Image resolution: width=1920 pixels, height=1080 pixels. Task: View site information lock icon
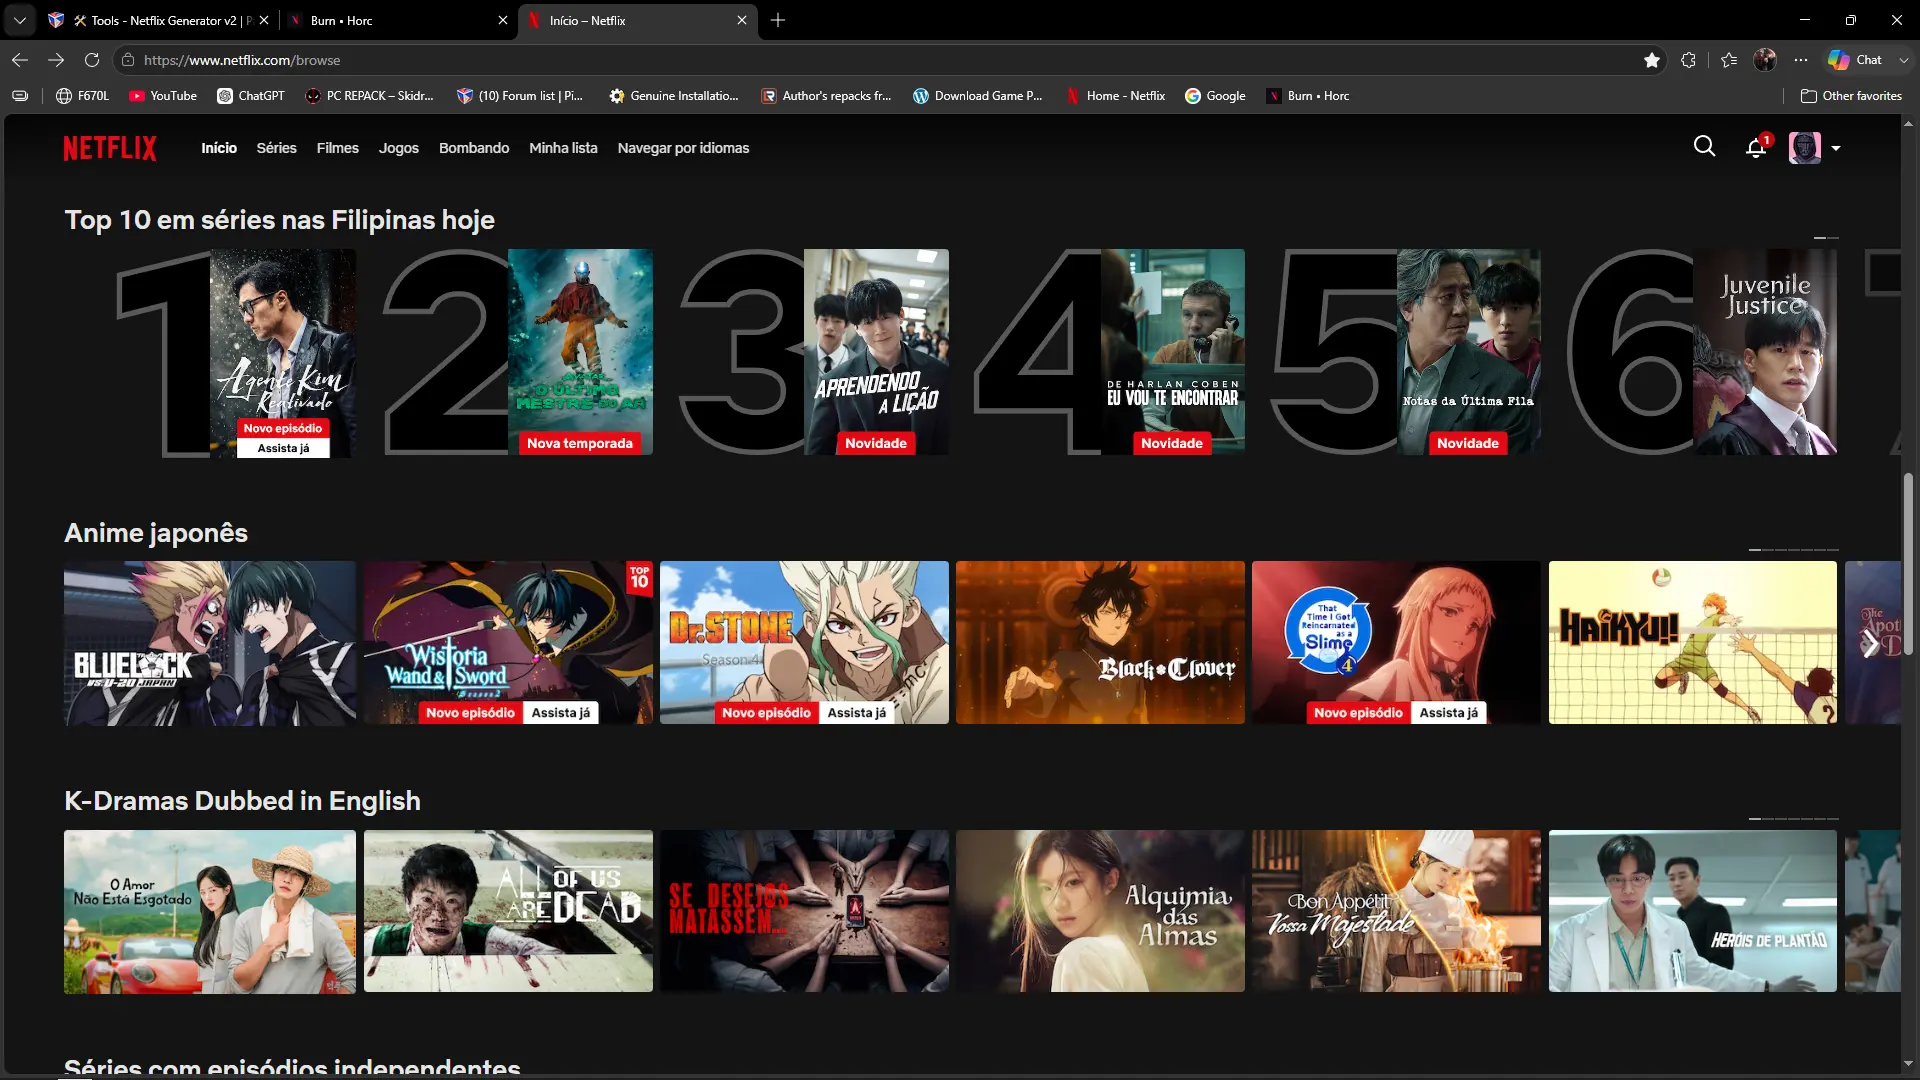tap(128, 60)
